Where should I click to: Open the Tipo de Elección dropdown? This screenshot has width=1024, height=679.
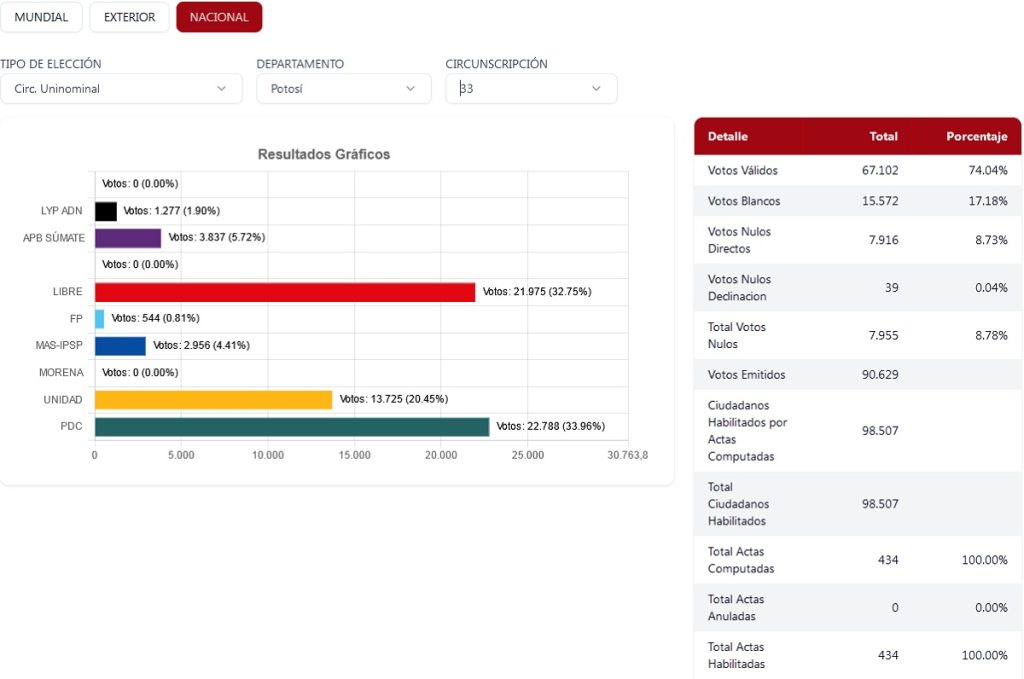point(121,89)
